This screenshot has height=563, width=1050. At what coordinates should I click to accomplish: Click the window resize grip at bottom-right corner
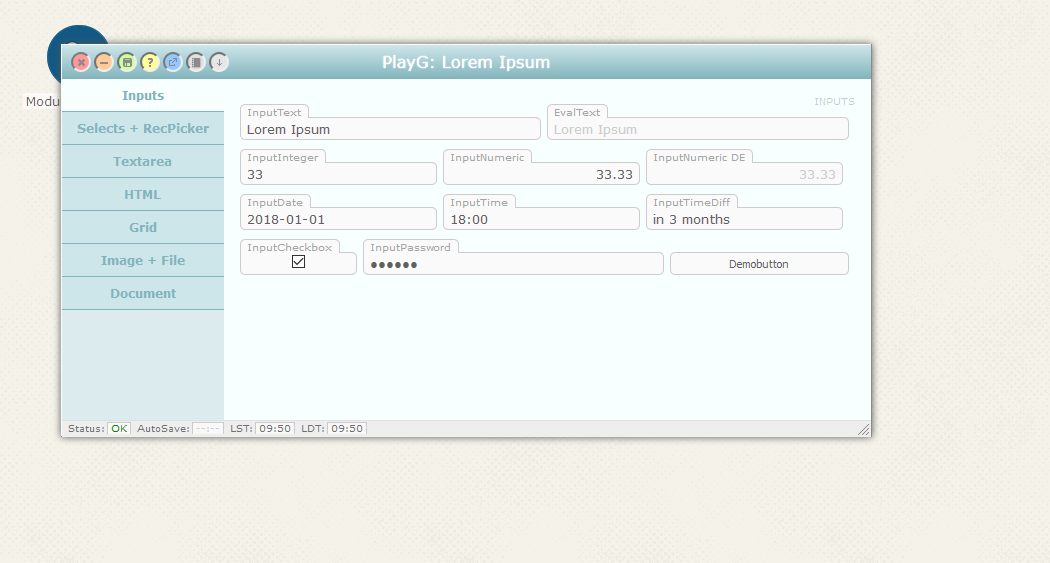point(863,429)
